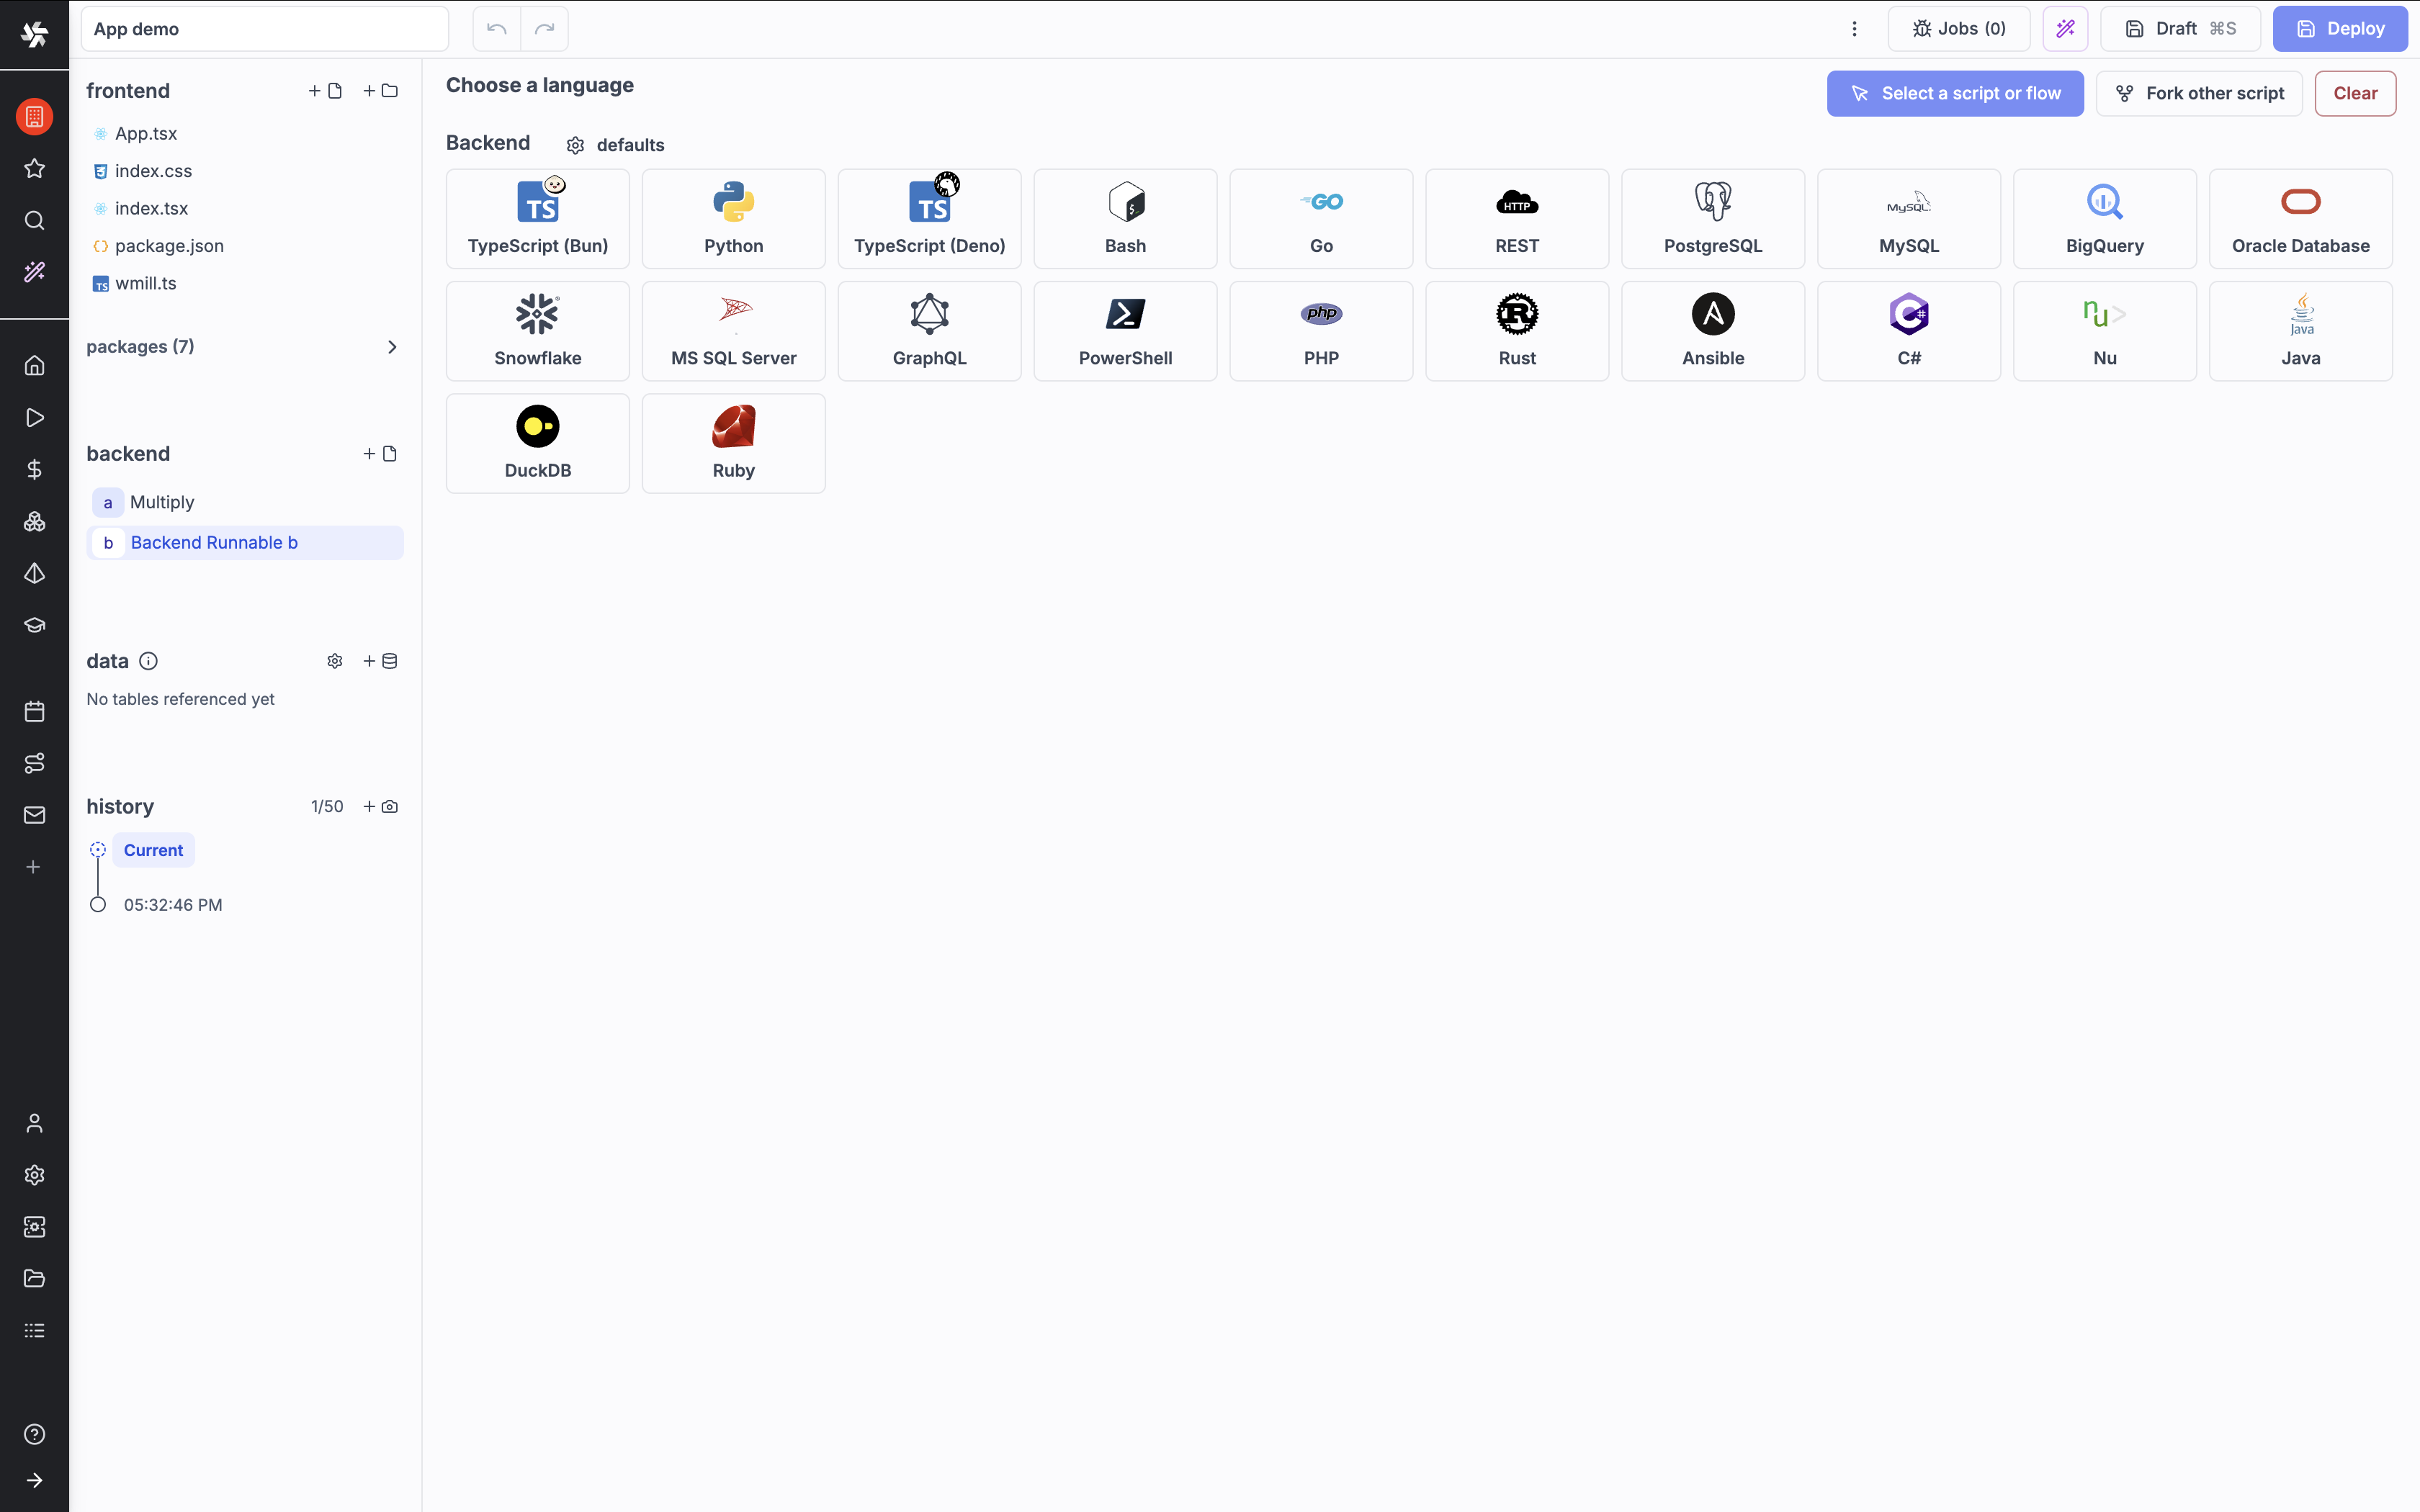
Task: Click the App demo name field
Action: point(265,29)
